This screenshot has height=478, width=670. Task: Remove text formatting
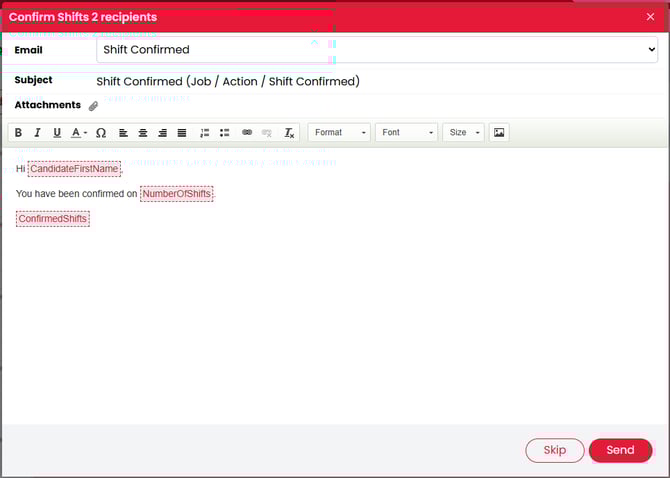[289, 133]
